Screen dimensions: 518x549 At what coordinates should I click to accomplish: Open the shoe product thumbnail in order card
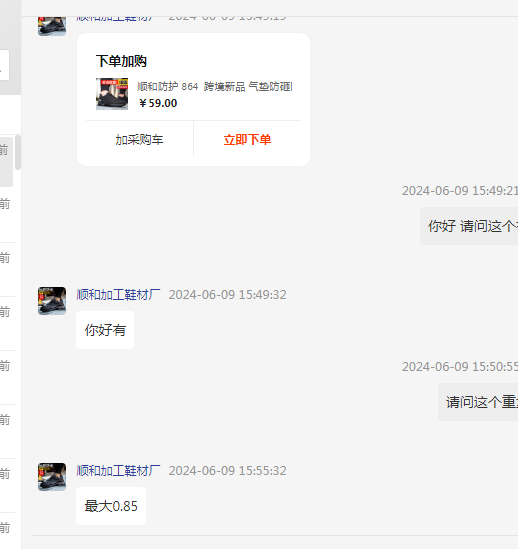pyautogui.click(x=112, y=94)
